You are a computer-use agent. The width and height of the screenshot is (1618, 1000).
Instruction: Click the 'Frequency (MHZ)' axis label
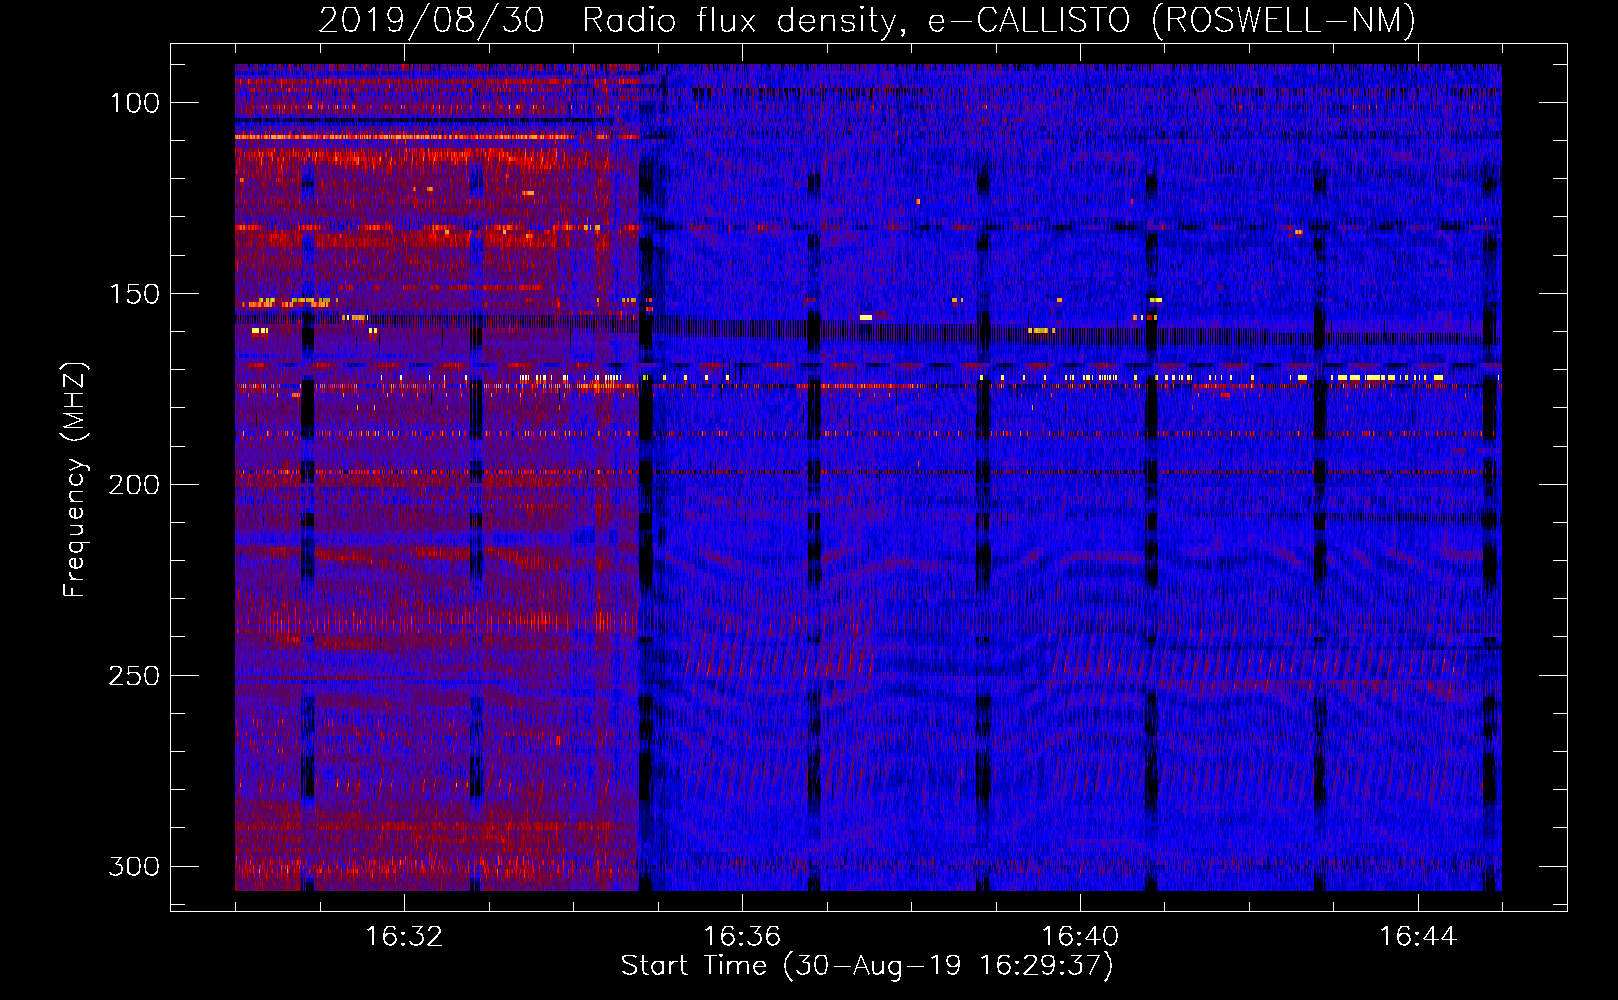click(x=75, y=480)
